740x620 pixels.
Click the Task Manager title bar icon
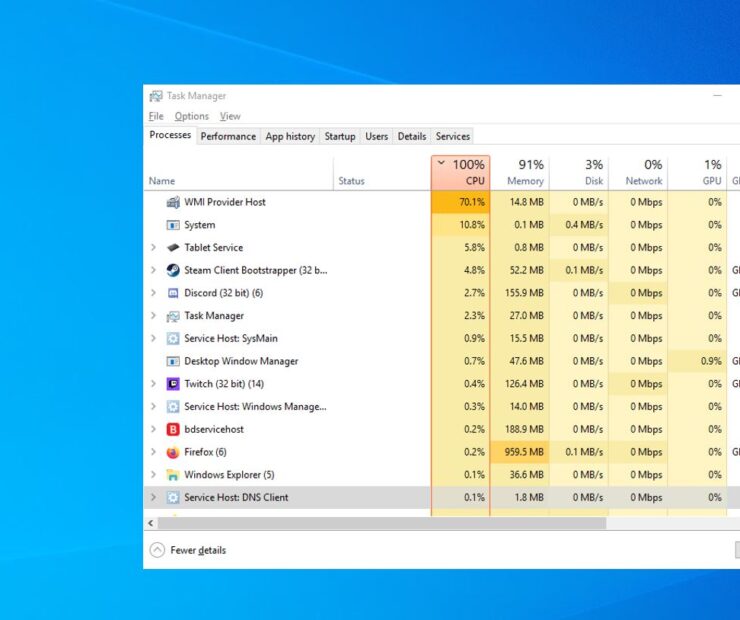[x=156, y=96]
